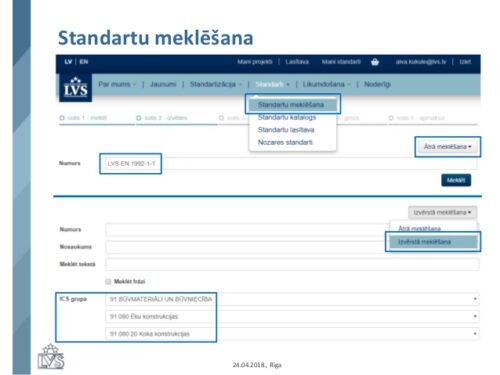Click the 'Meklēt tekstā' input field
The width and height of the screenshot is (500, 375).
coord(292,264)
